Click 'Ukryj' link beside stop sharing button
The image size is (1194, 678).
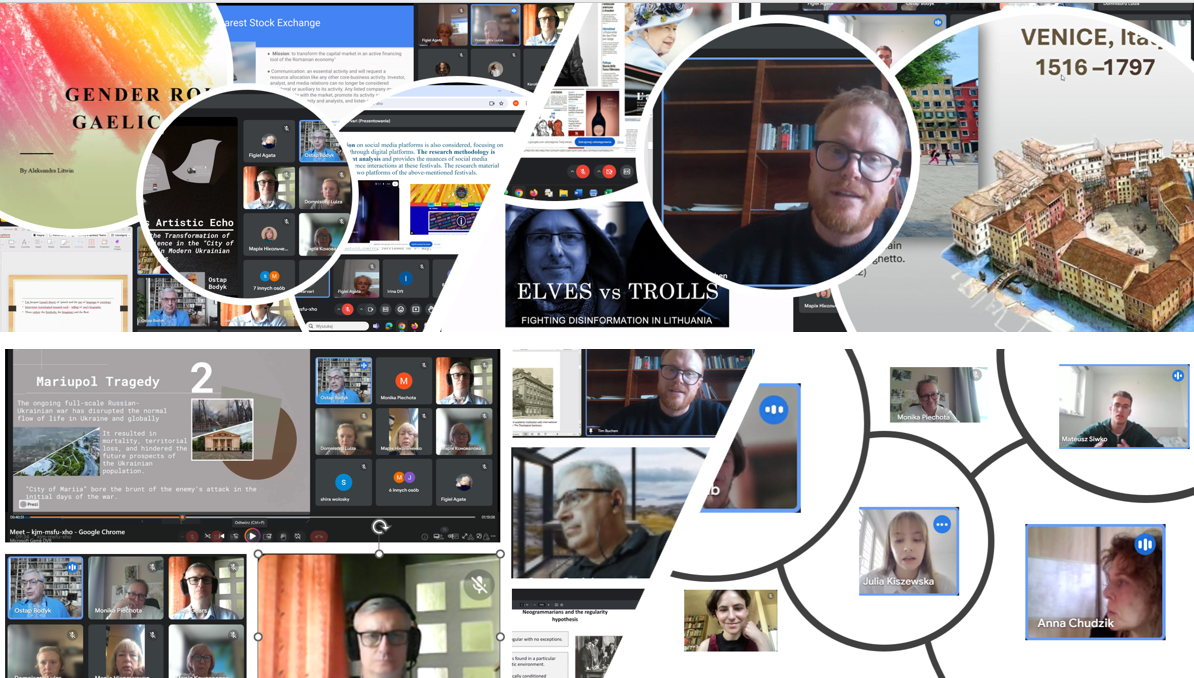click(x=621, y=142)
